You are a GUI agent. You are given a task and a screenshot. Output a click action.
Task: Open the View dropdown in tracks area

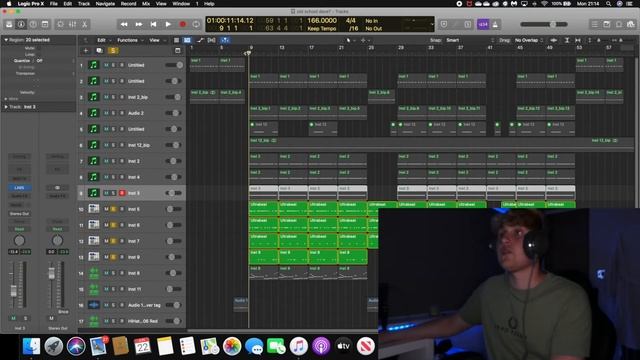[x=156, y=40]
